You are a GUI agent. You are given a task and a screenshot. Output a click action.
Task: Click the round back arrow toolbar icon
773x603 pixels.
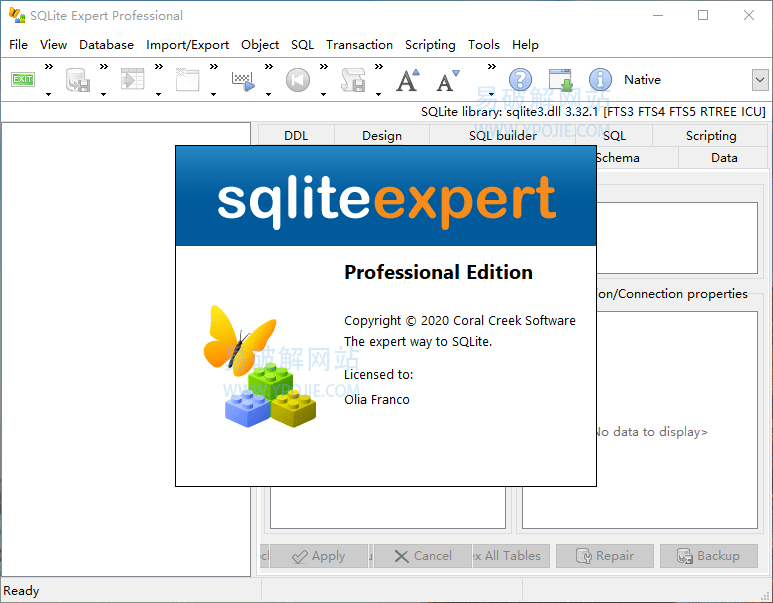coord(298,80)
